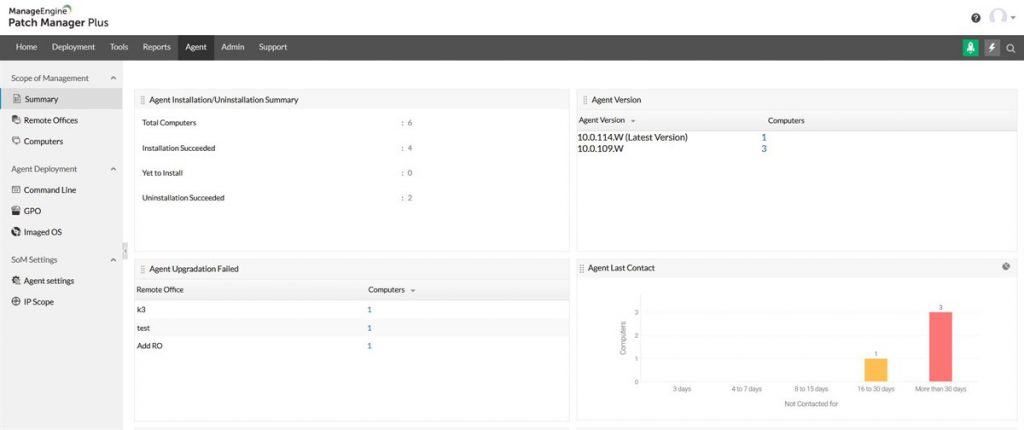The height and width of the screenshot is (430, 1024).
Task: Collapse the Agent Deployment section
Action: 113,169
